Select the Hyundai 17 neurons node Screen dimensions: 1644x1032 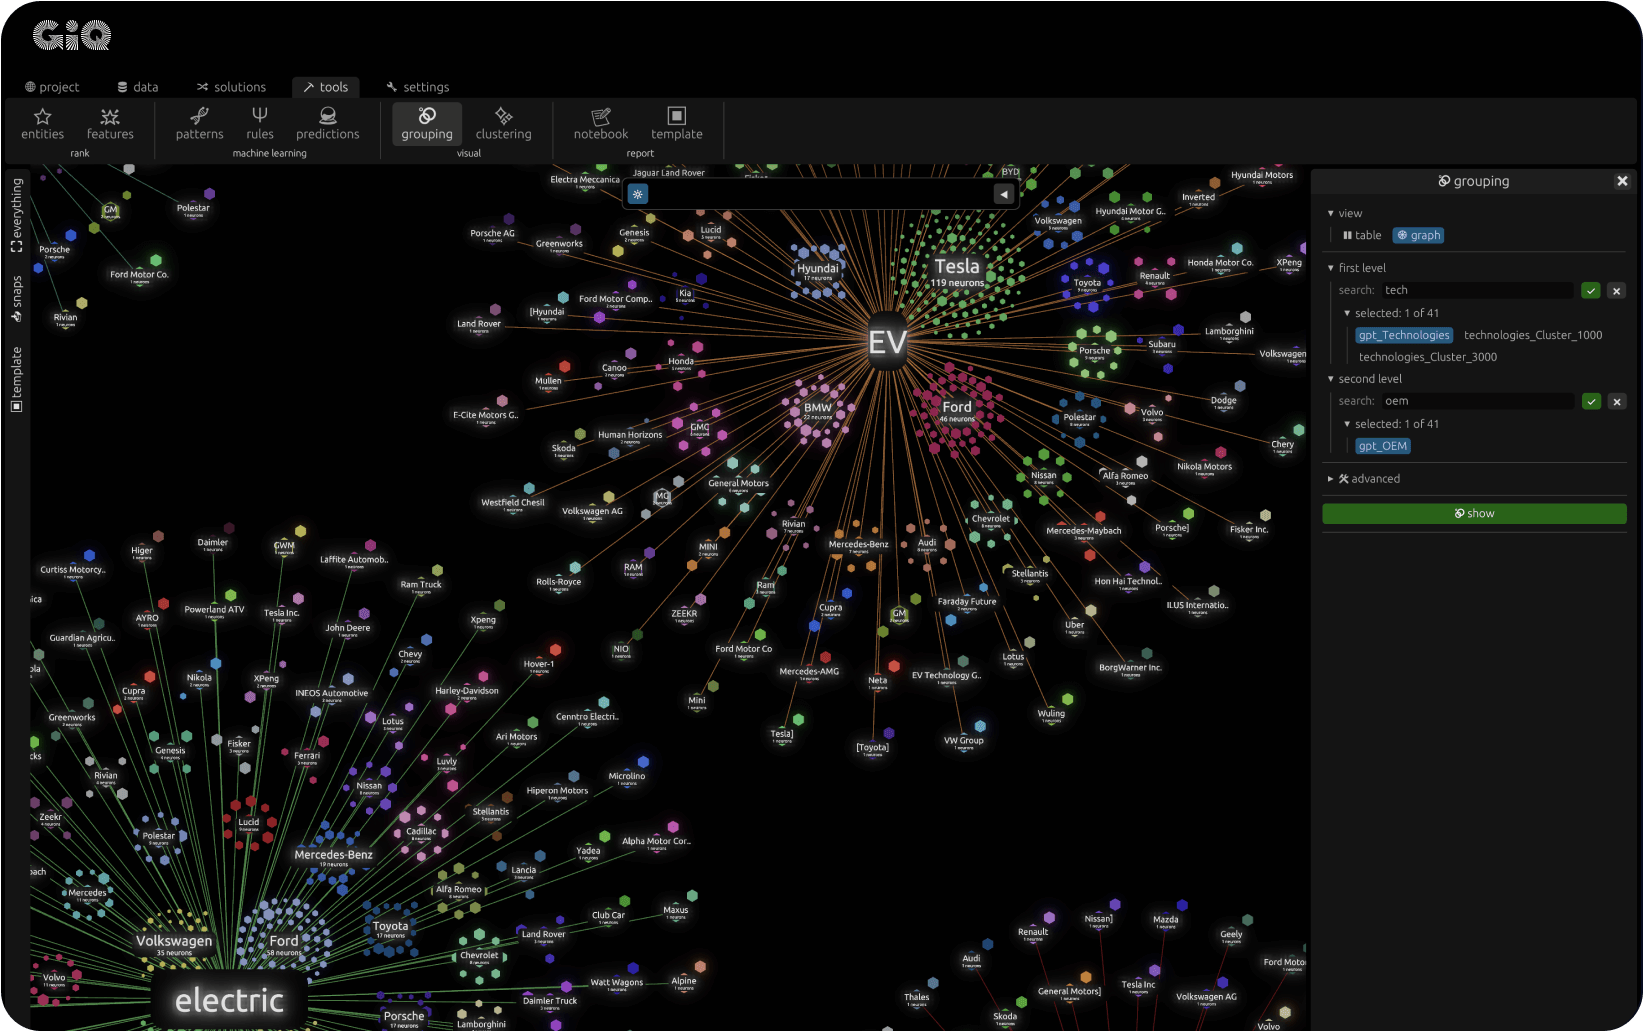818,270
